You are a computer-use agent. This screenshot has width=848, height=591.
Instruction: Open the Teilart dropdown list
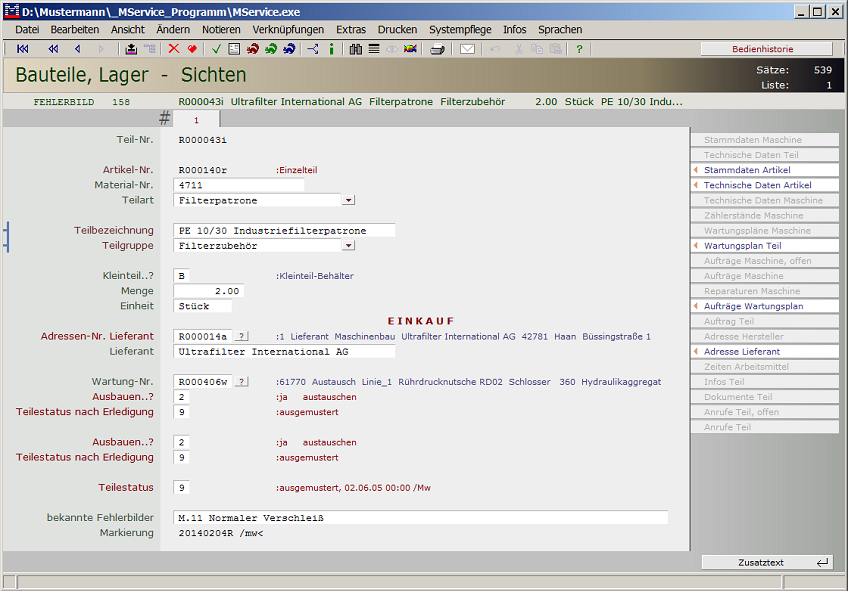[346, 199]
